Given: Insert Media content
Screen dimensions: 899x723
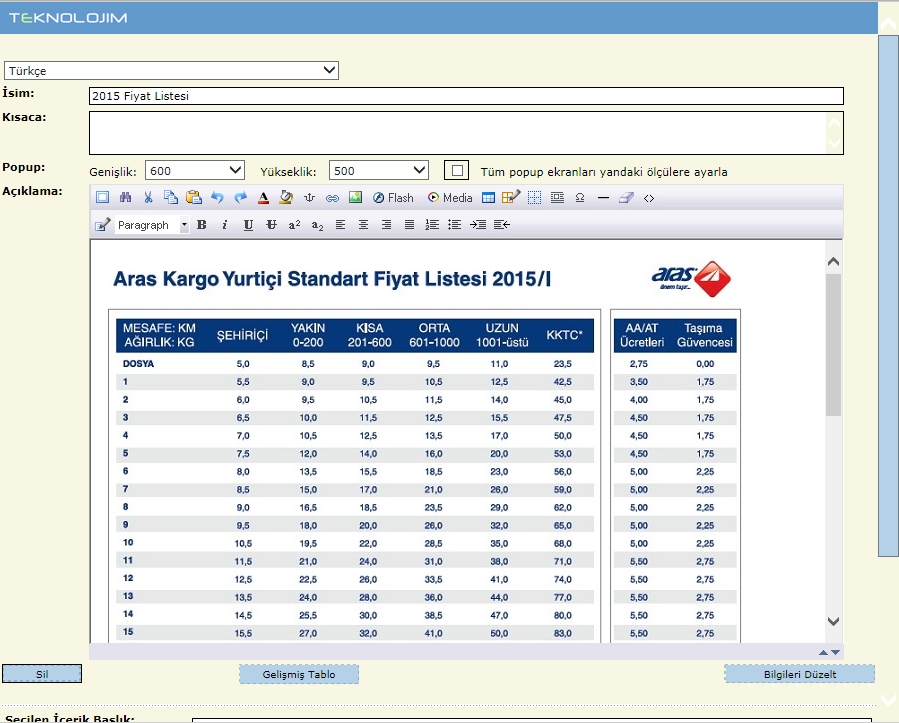Looking at the screenshot, I should (x=450, y=198).
